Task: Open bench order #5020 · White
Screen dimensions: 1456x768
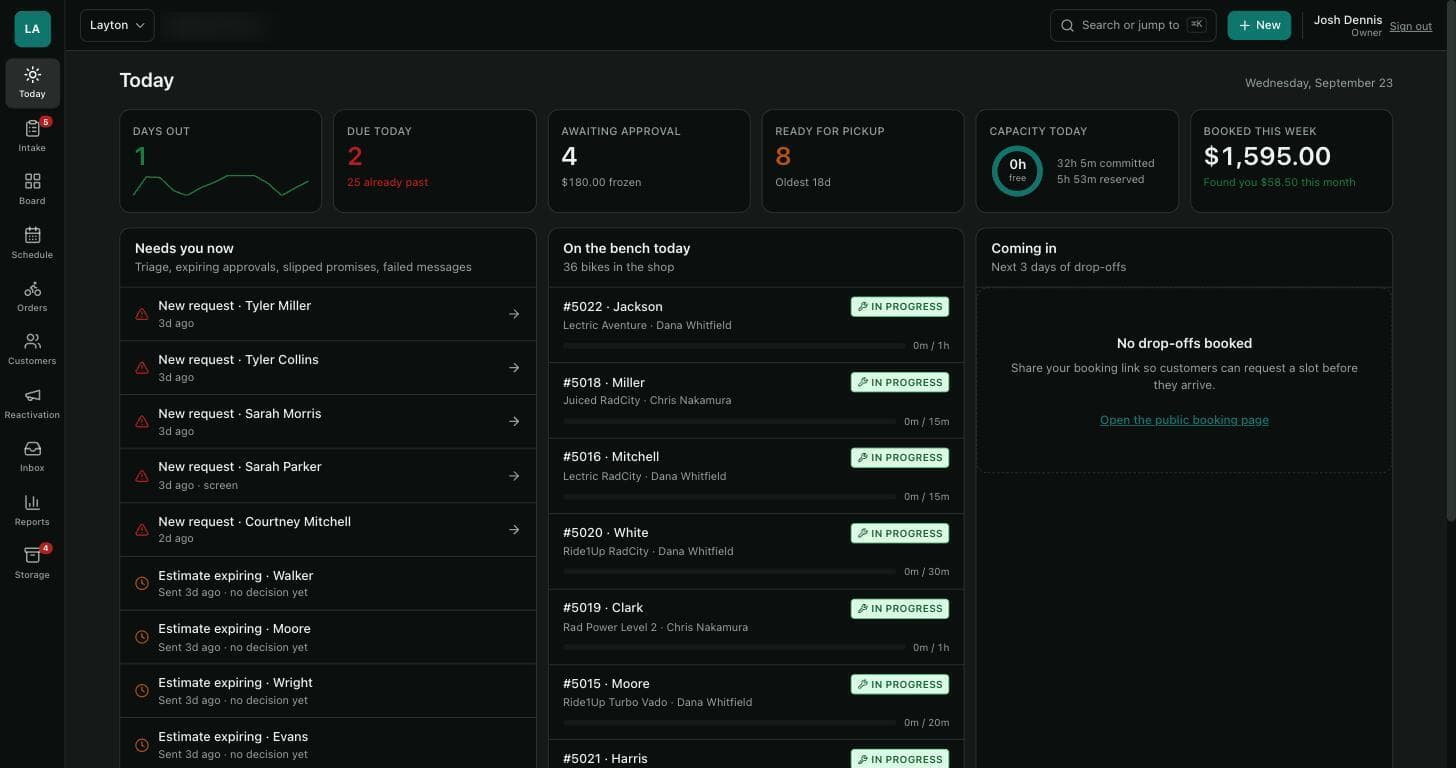Action: pos(756,551)
